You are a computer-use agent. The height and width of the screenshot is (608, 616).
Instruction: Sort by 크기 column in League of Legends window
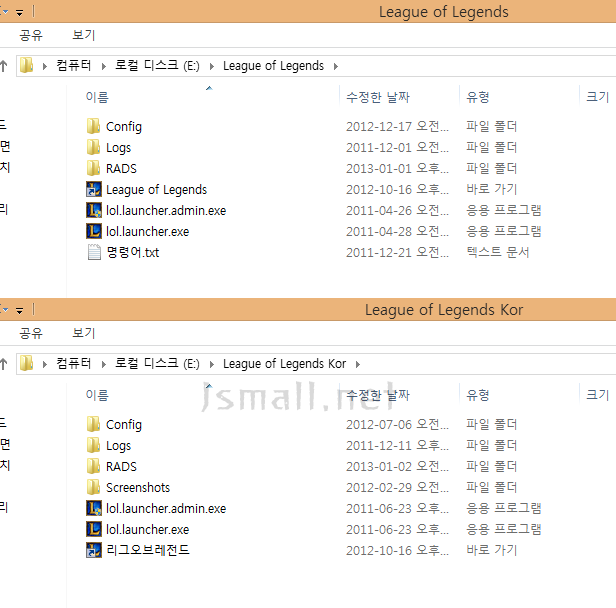[x=598, y=97]
